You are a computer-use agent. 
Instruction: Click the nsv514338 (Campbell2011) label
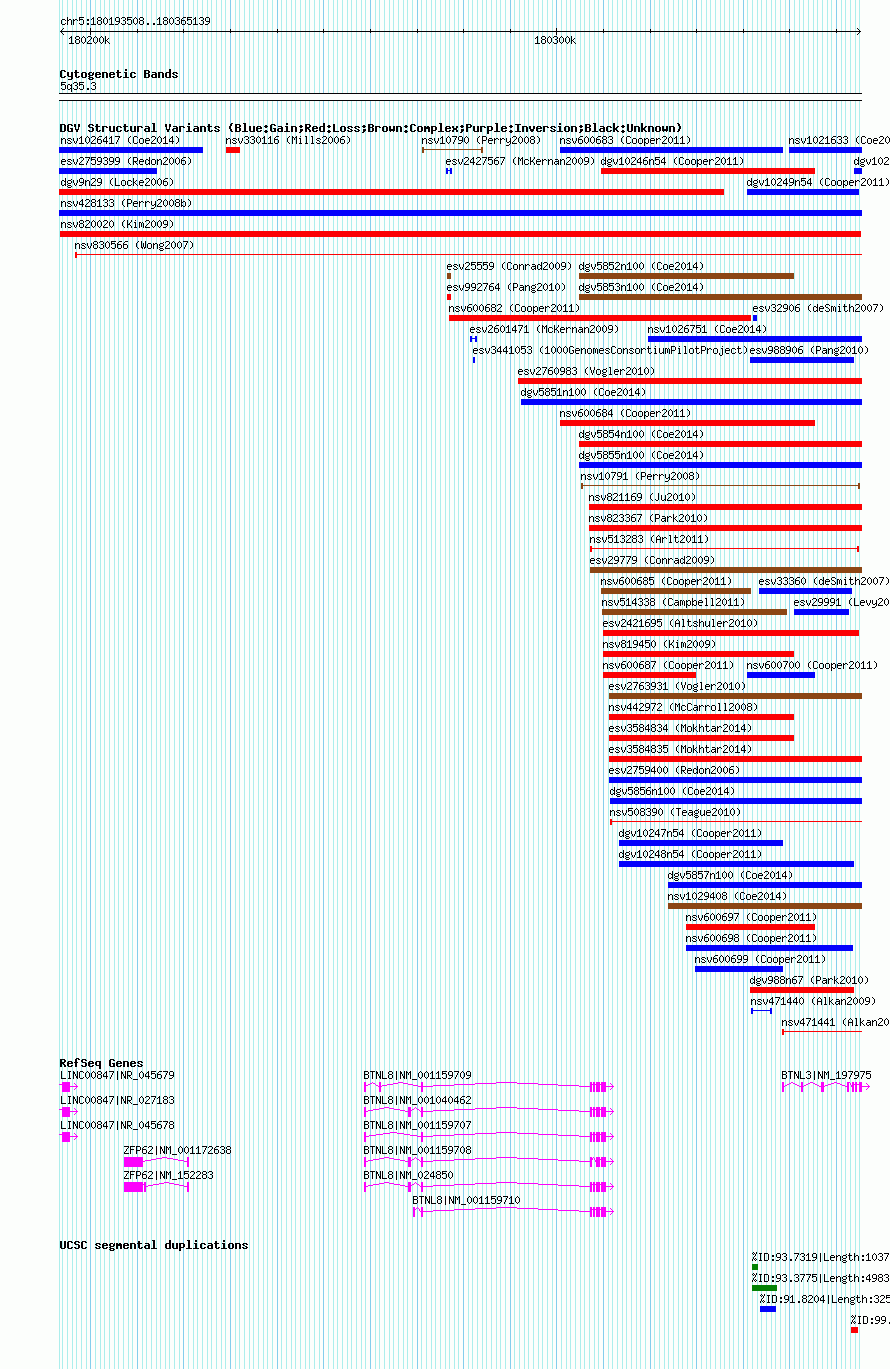(x=673, y=602)
